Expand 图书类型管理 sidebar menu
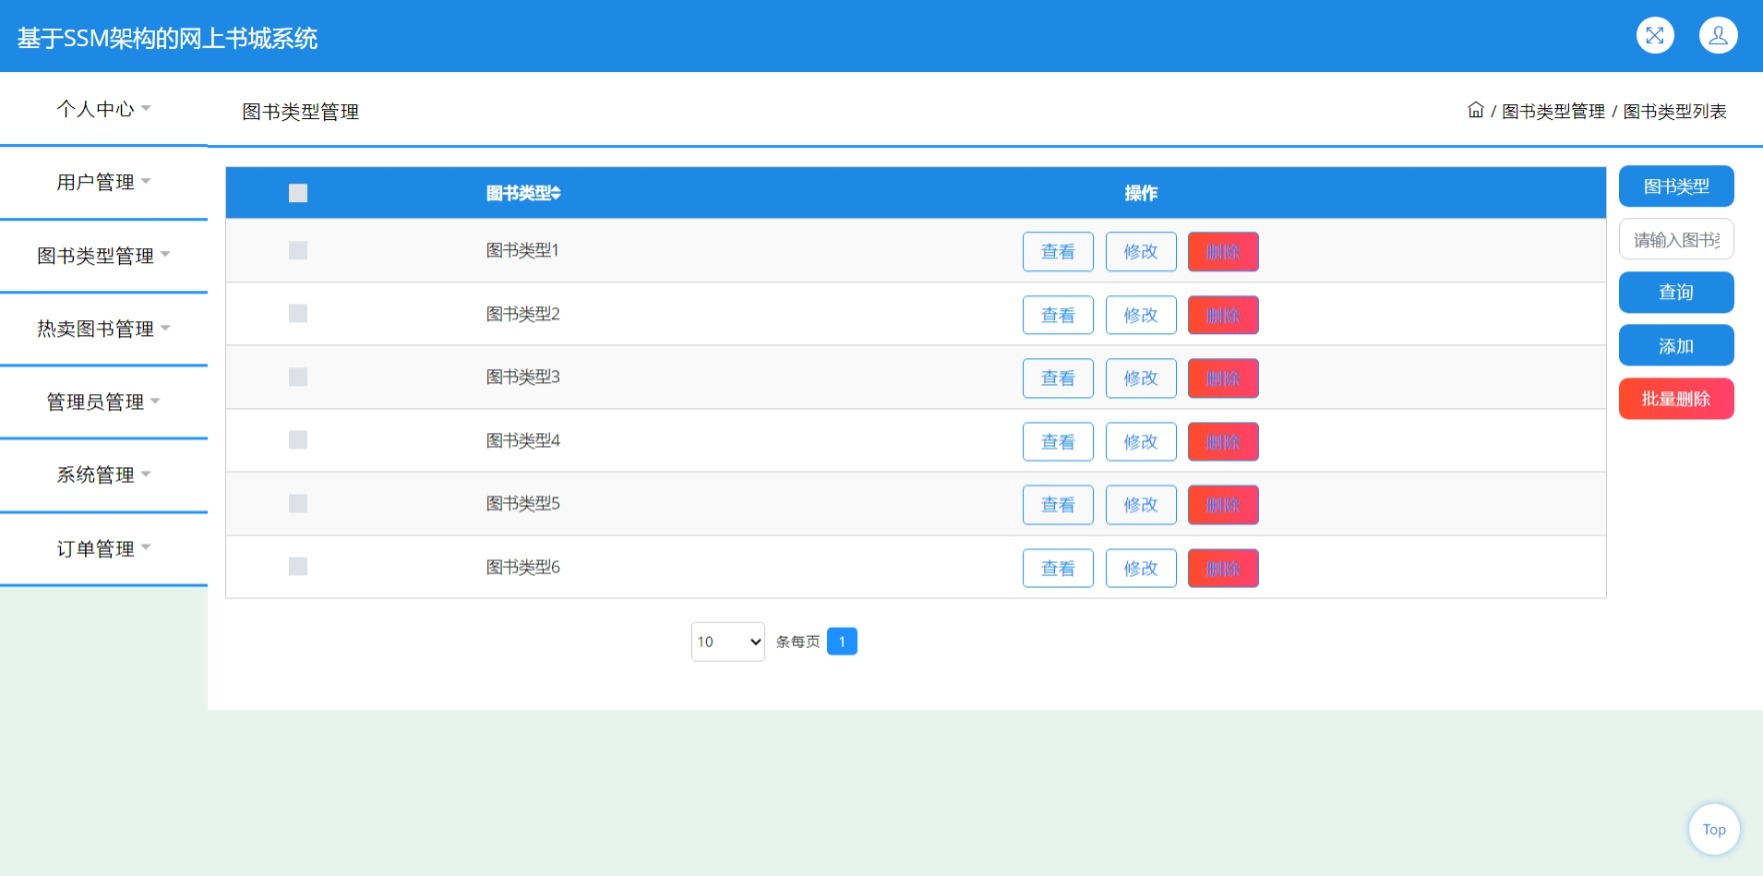Screen dimensions: 1763x876 click(104, 255)
